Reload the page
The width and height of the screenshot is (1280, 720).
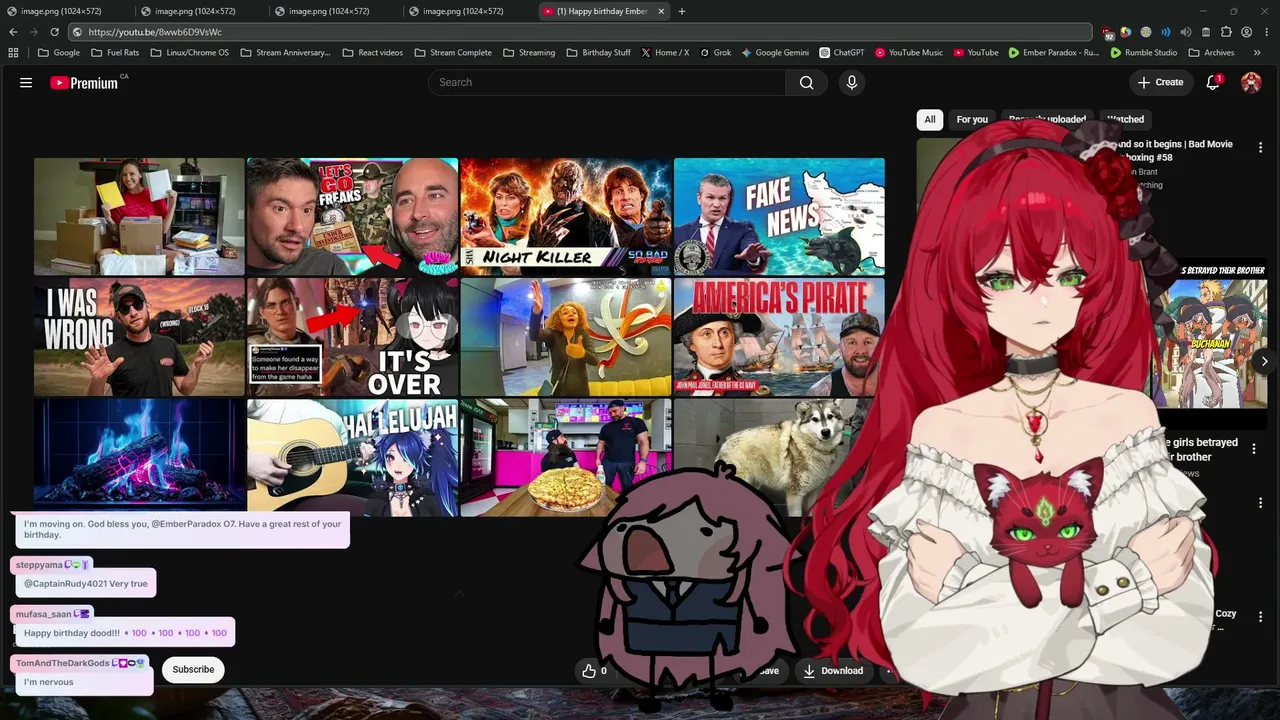point(55,32)
